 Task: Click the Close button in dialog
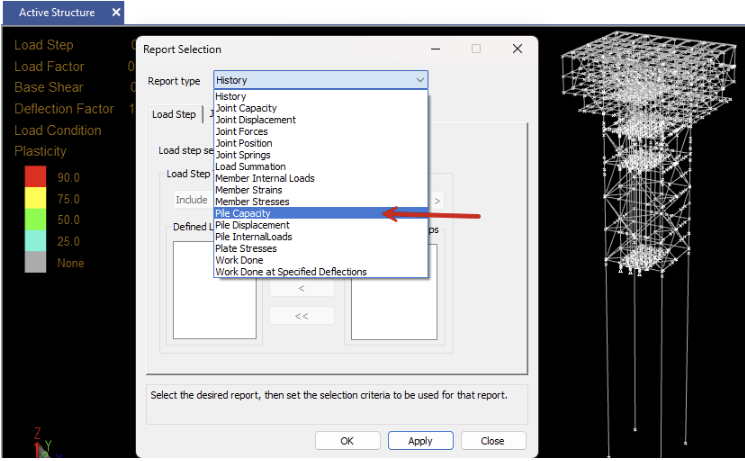pyautogui.click(x=493, y=441)
